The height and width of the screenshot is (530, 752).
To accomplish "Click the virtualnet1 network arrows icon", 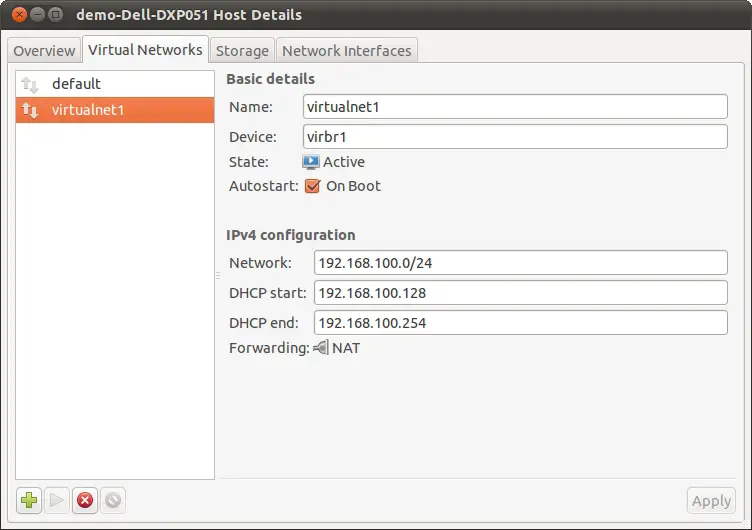I will point(30,111).
